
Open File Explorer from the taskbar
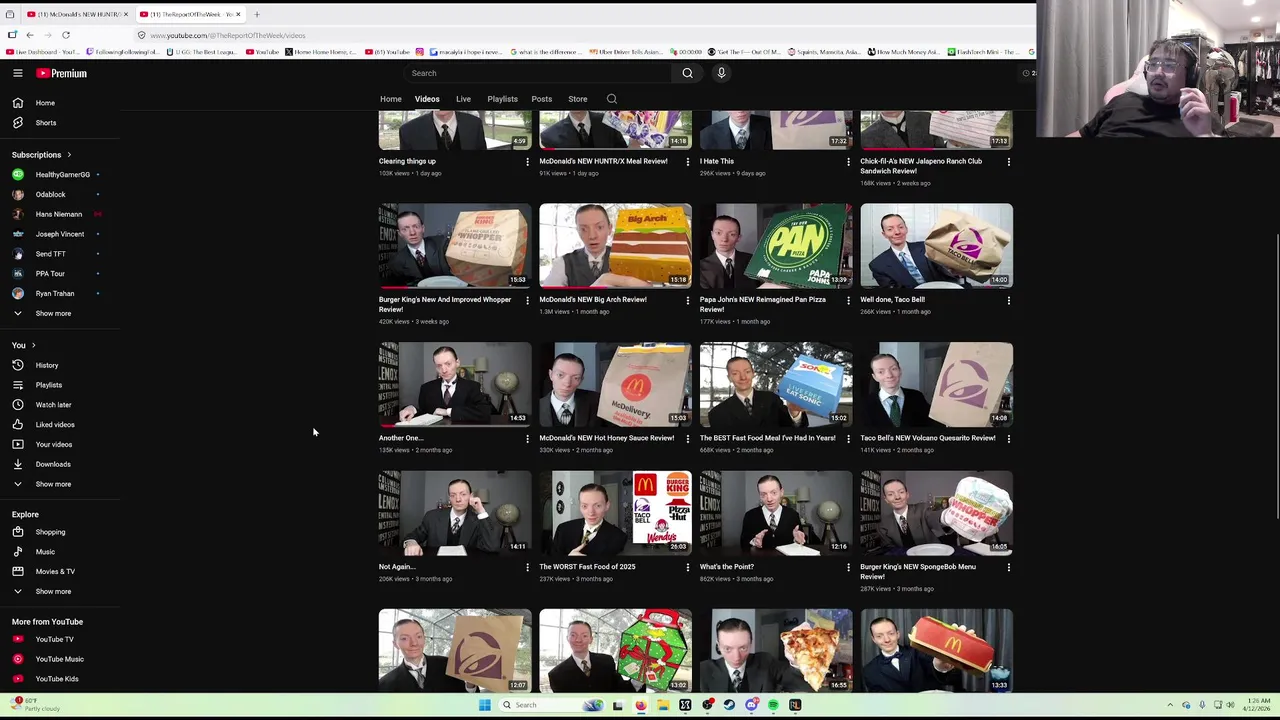point(663,705)
